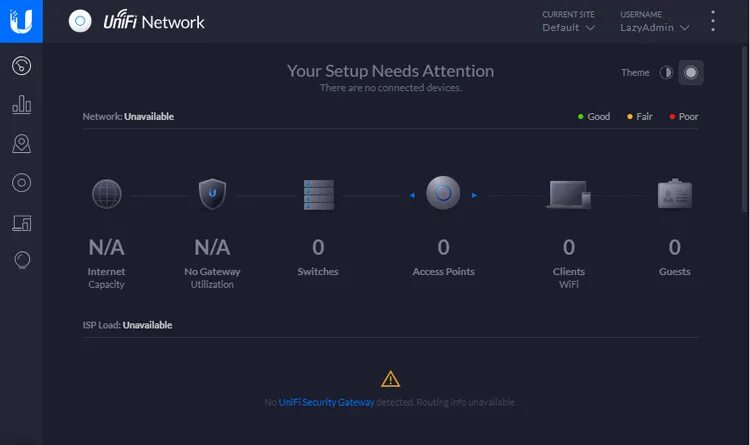The width and height of the screenshot is (750, 445).
Task: Select the highlighted dark theme button
Action: tap(691, 73)
